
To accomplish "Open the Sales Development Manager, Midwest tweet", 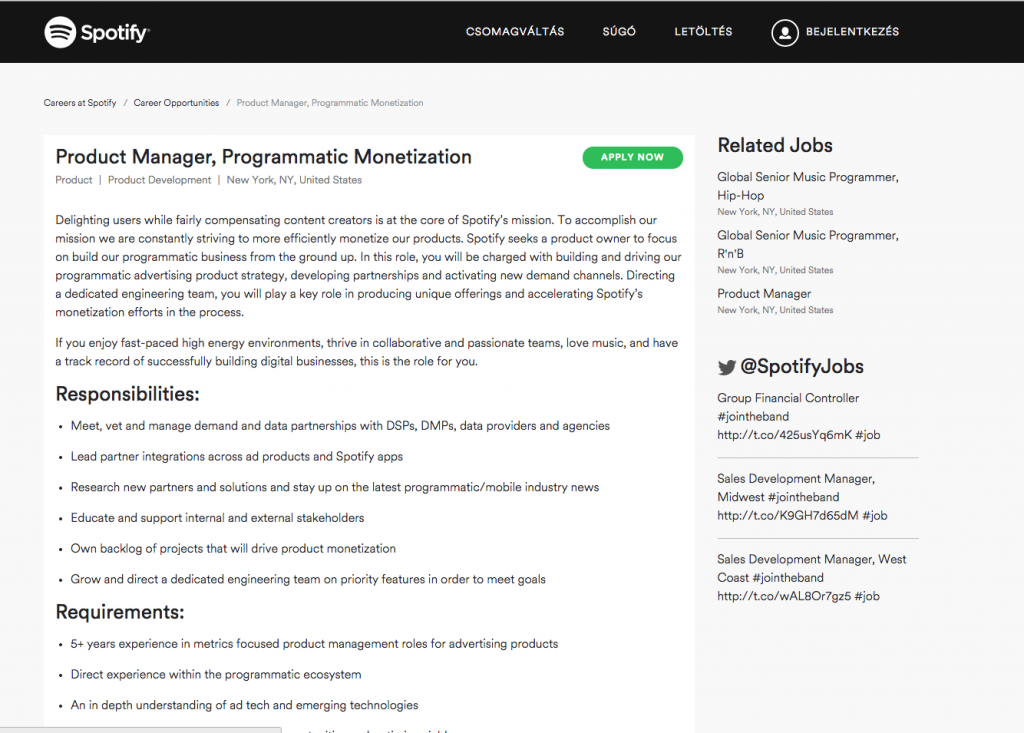I will [x=802, y=497].
